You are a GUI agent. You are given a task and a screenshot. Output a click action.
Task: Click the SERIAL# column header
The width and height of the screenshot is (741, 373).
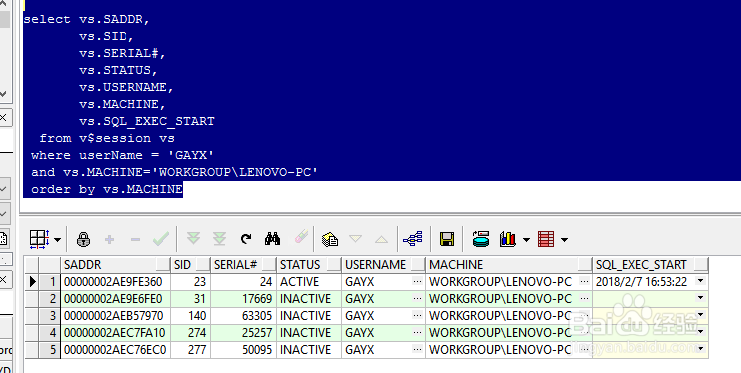[x=243, y=265]
